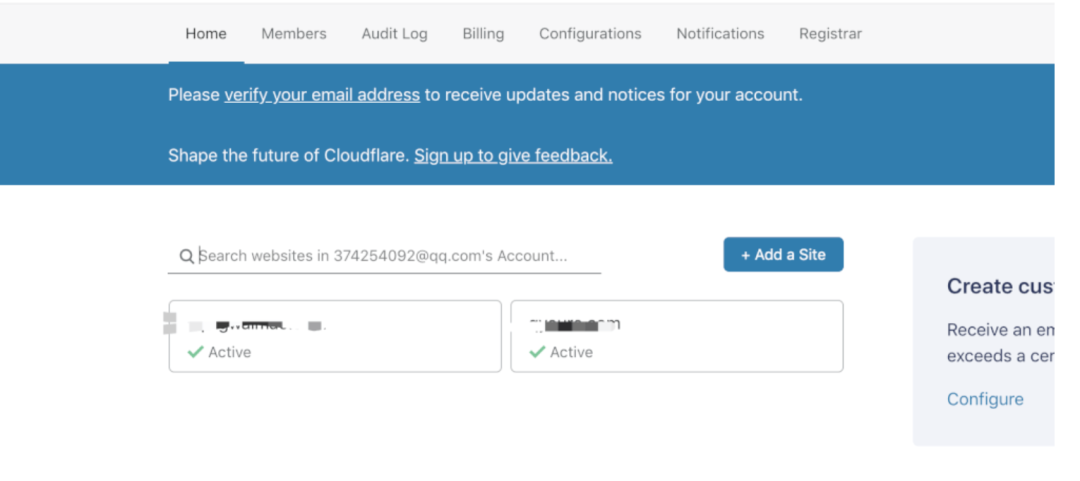Open the Configure link in side panel
The height and width of the screenshot is (481, 1080).
tap(985, 399)
